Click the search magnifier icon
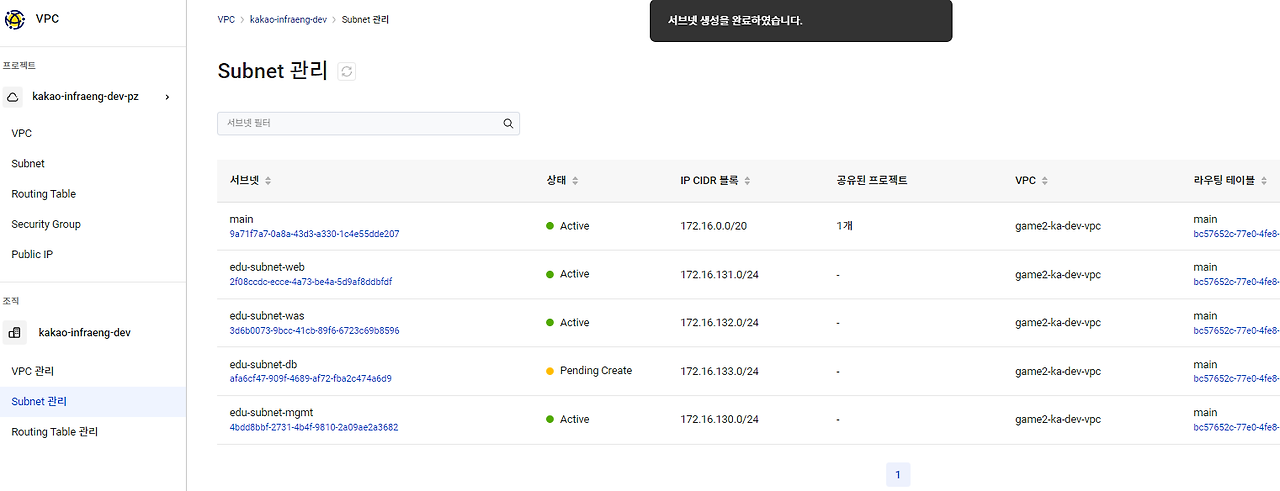The image size is (1280, 491). pyautogui.click(x=508, y=124)
